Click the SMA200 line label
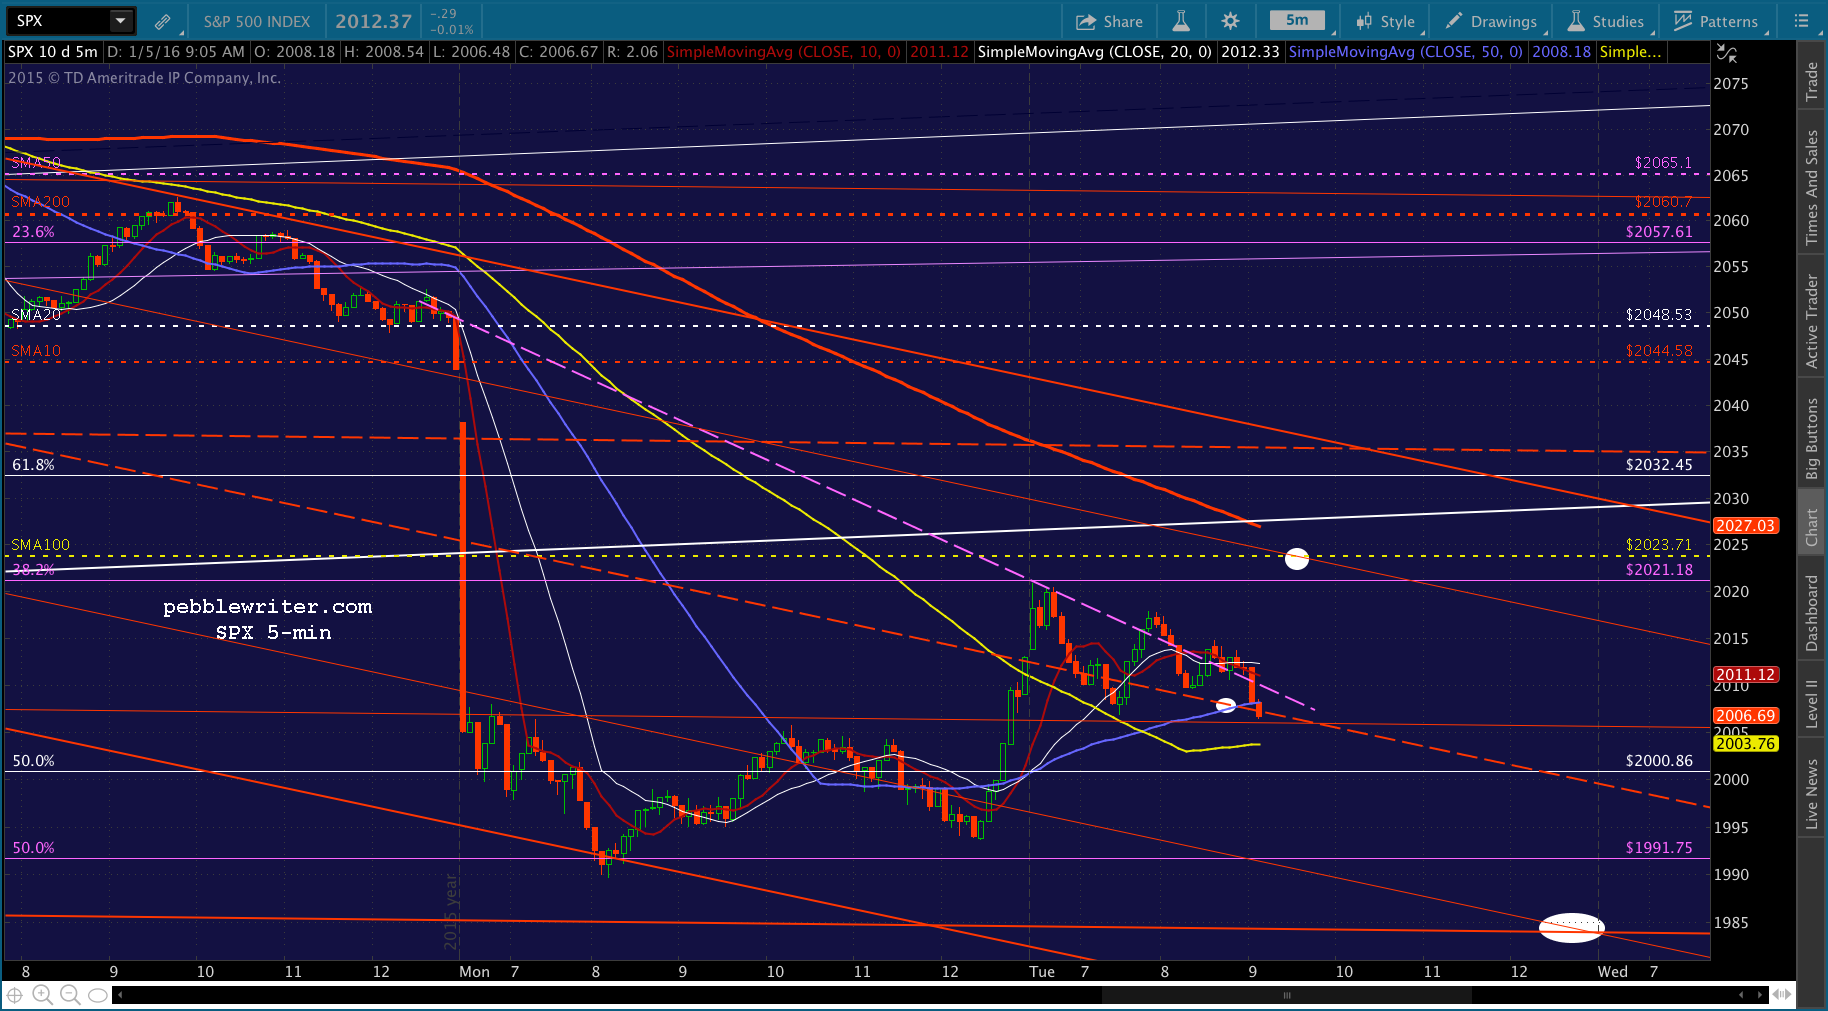Screen dimensions: 1828x1011 click(40, 202)
